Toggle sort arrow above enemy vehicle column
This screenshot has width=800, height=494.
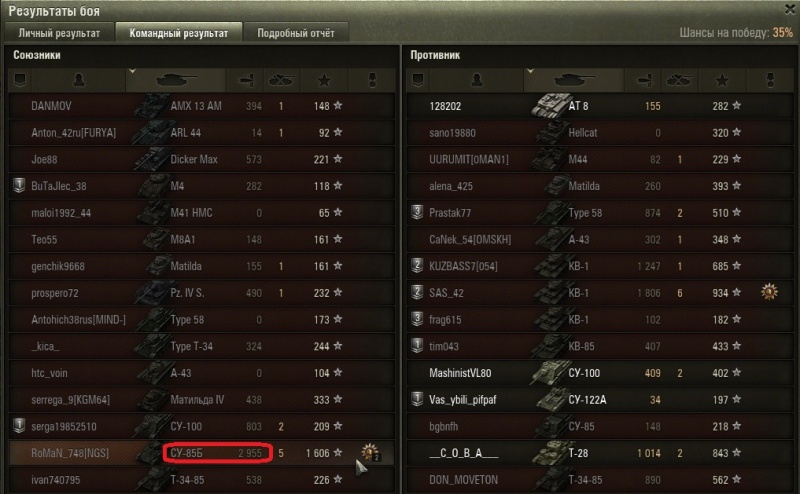pyautogui.click(x=530, y=71)
